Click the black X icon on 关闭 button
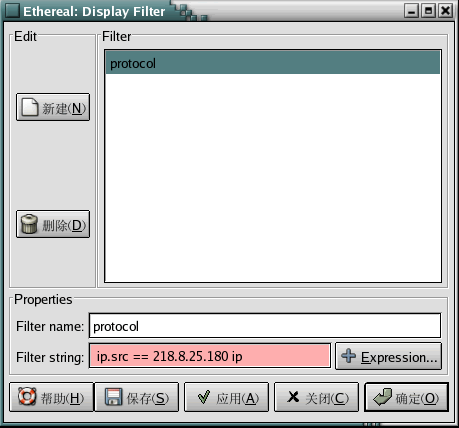The image size is (459, 428). coord(293,397)
